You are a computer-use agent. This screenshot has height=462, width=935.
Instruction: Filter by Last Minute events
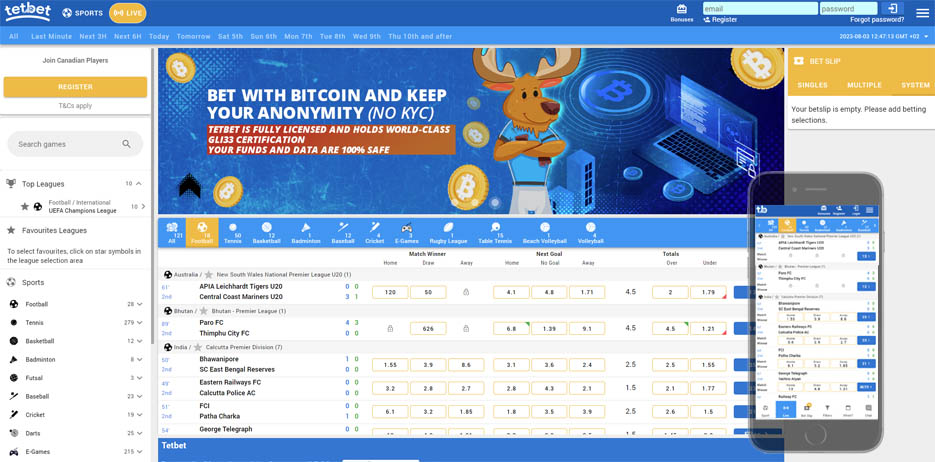click(x=51, y=36)
